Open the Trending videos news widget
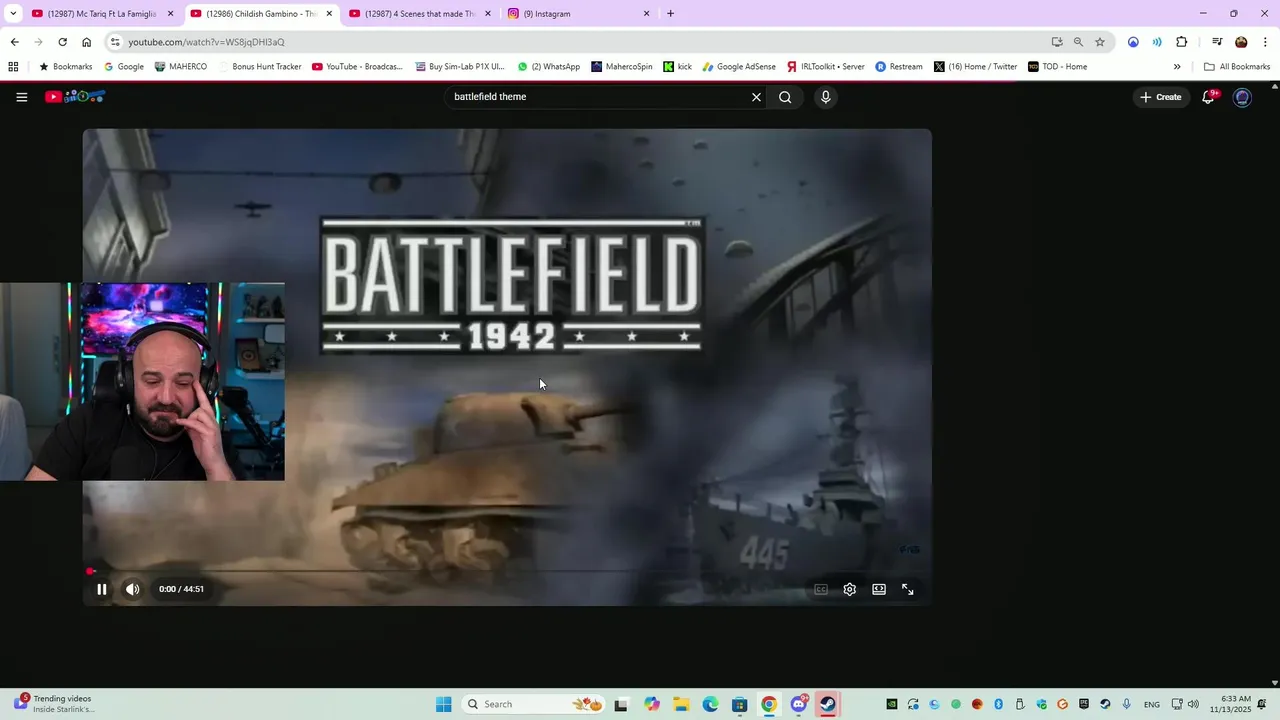Viewport: 1280px width, 720px height. (x=55, y=704)
